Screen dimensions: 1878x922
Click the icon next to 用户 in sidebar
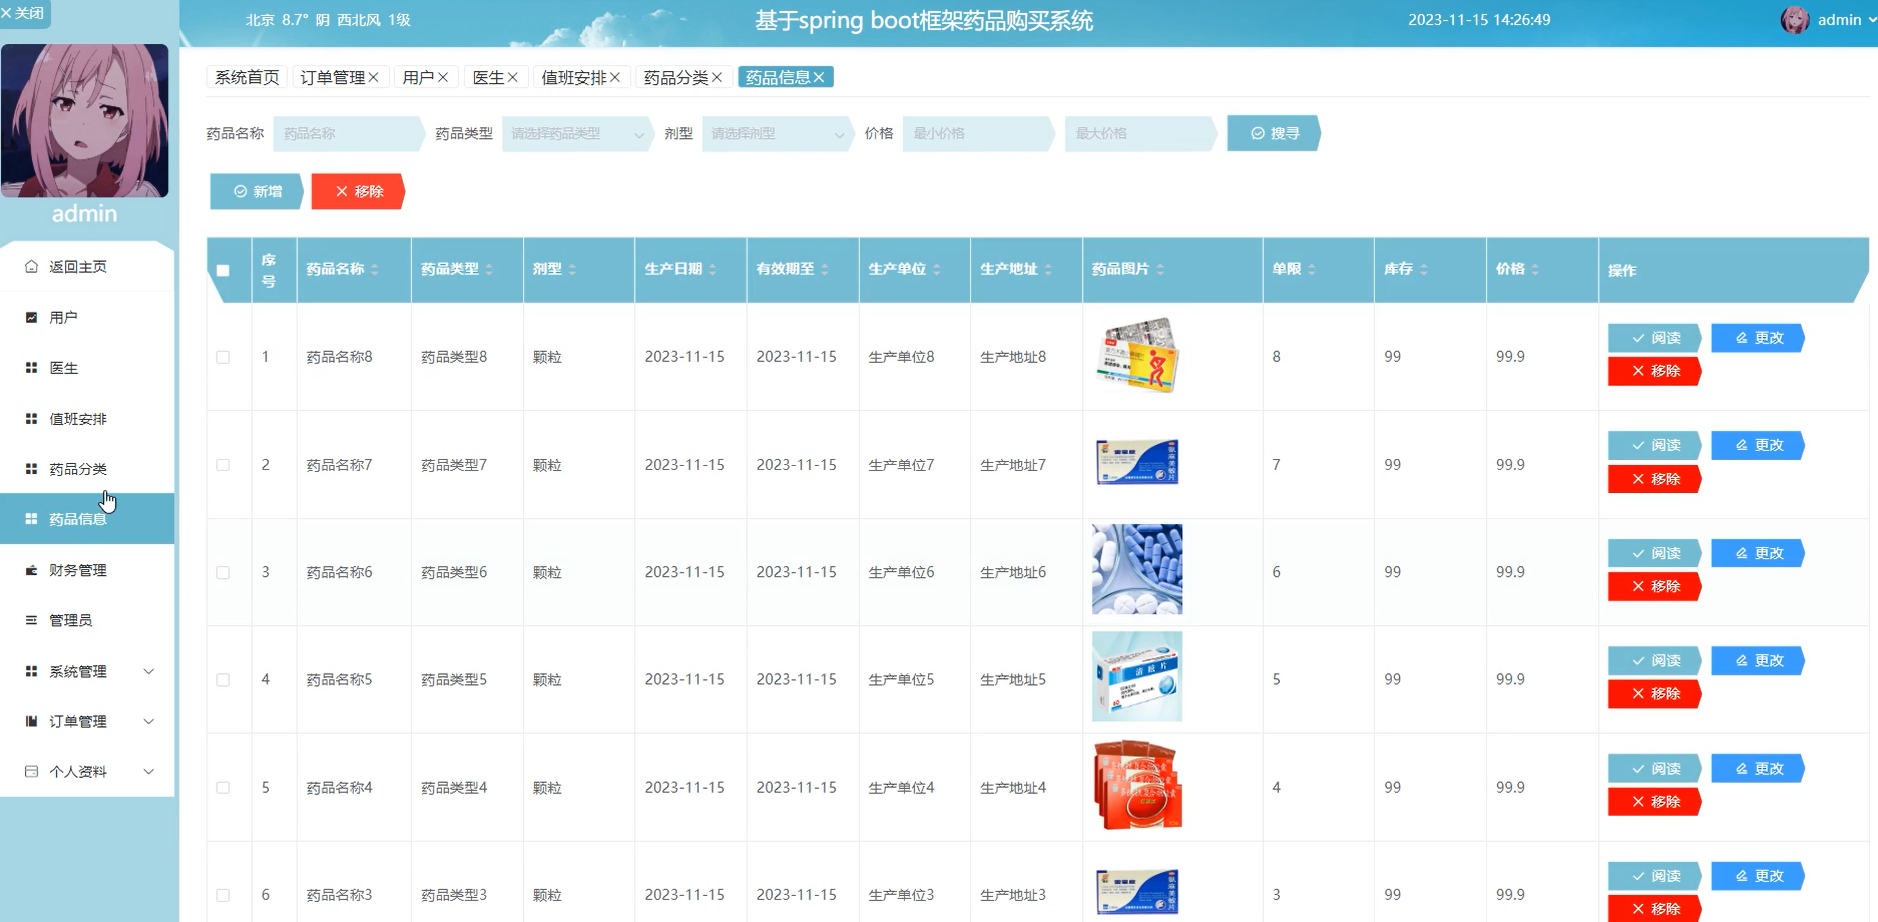click(31, 317)
